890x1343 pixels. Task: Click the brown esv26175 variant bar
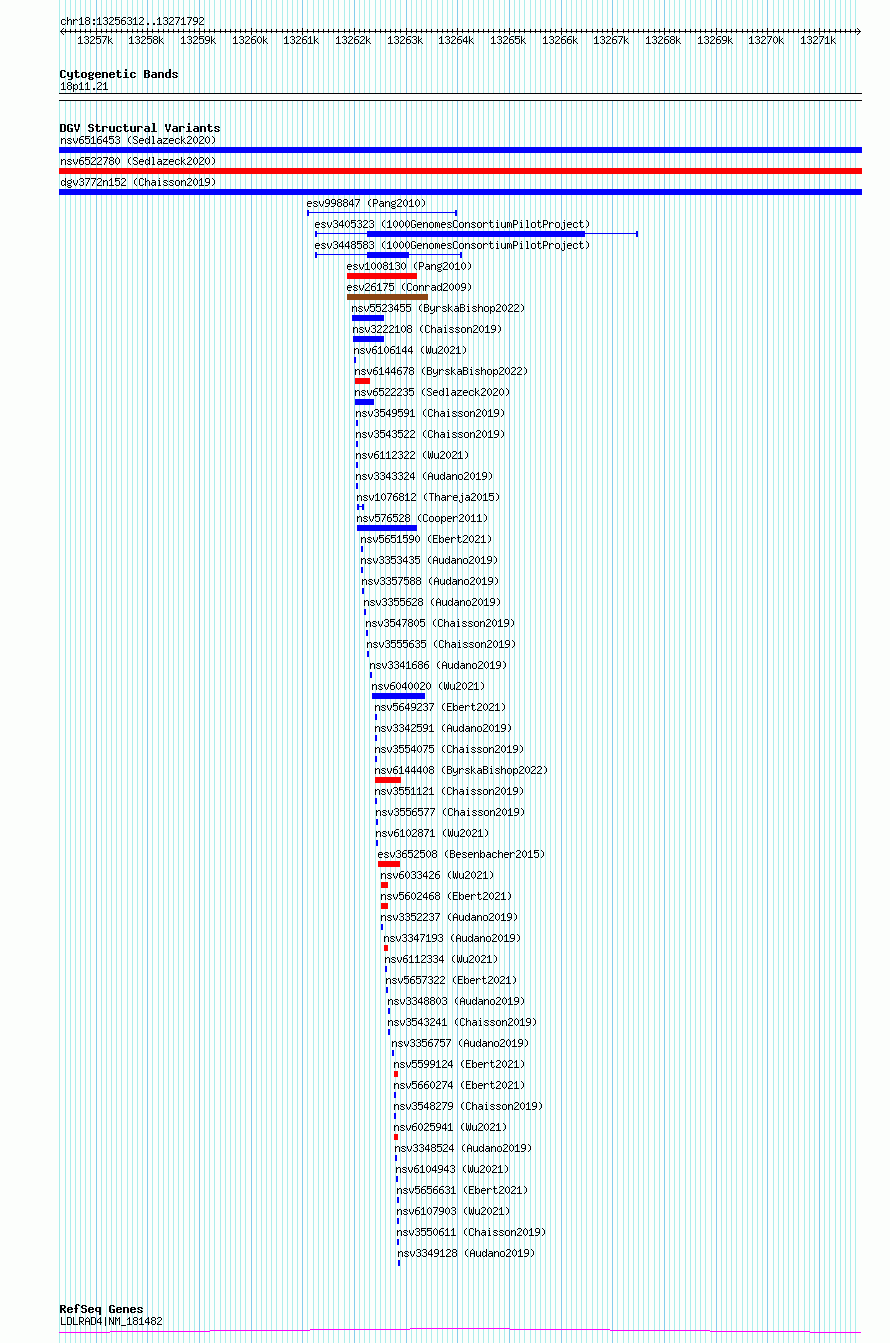coord(387,297)
